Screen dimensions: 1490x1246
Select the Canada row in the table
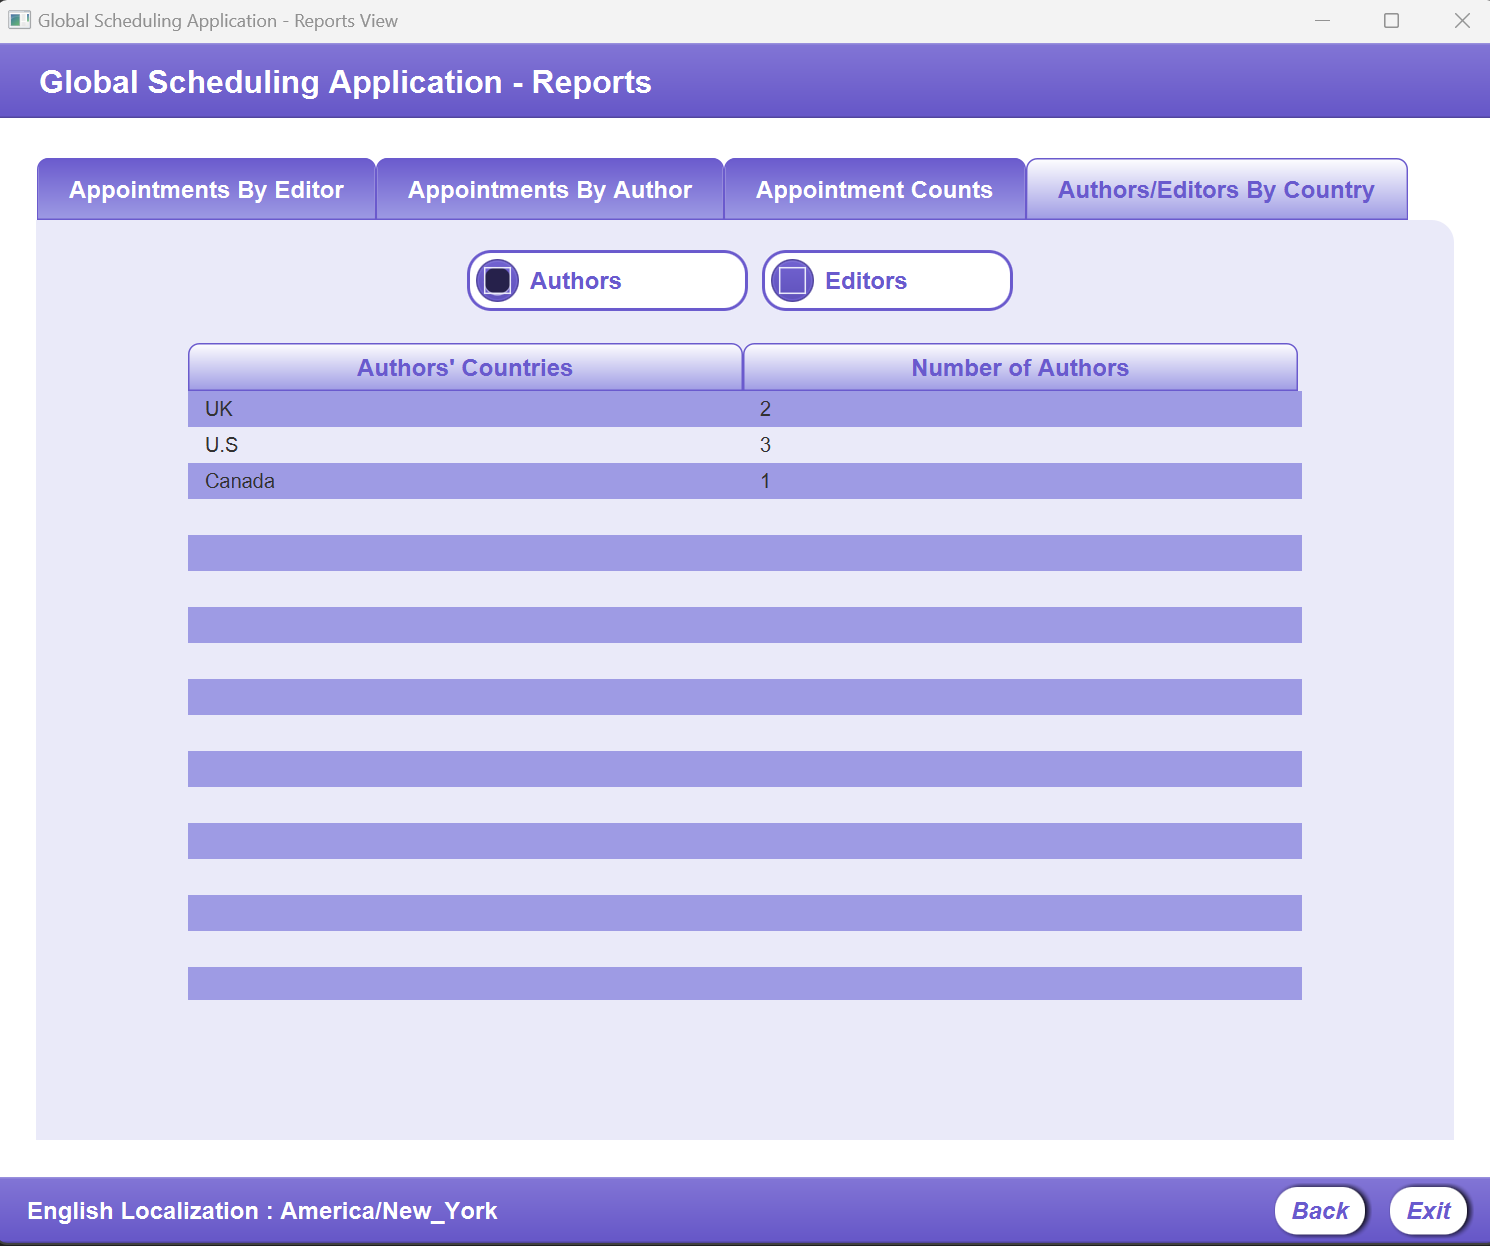pyautogui.click(x=400, y=481)
